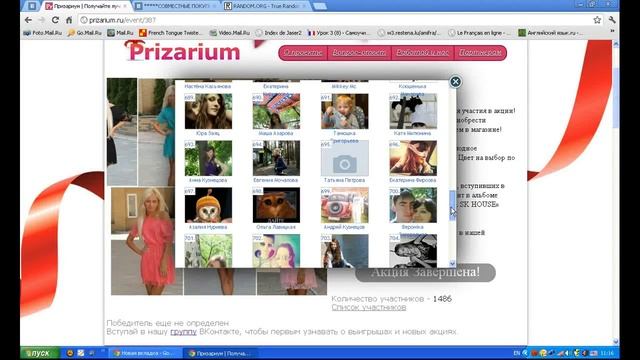
Task: Open the Le Français en ligne bookmark
Action: [x=480, y=33]
